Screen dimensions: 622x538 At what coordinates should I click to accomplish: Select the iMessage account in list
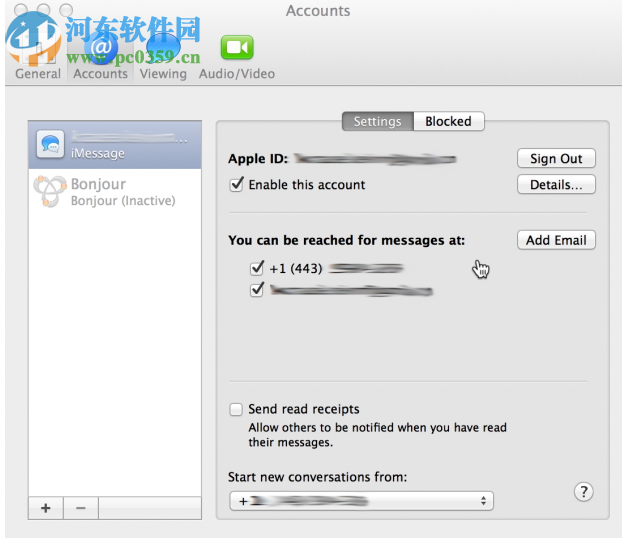click(115, 145)
